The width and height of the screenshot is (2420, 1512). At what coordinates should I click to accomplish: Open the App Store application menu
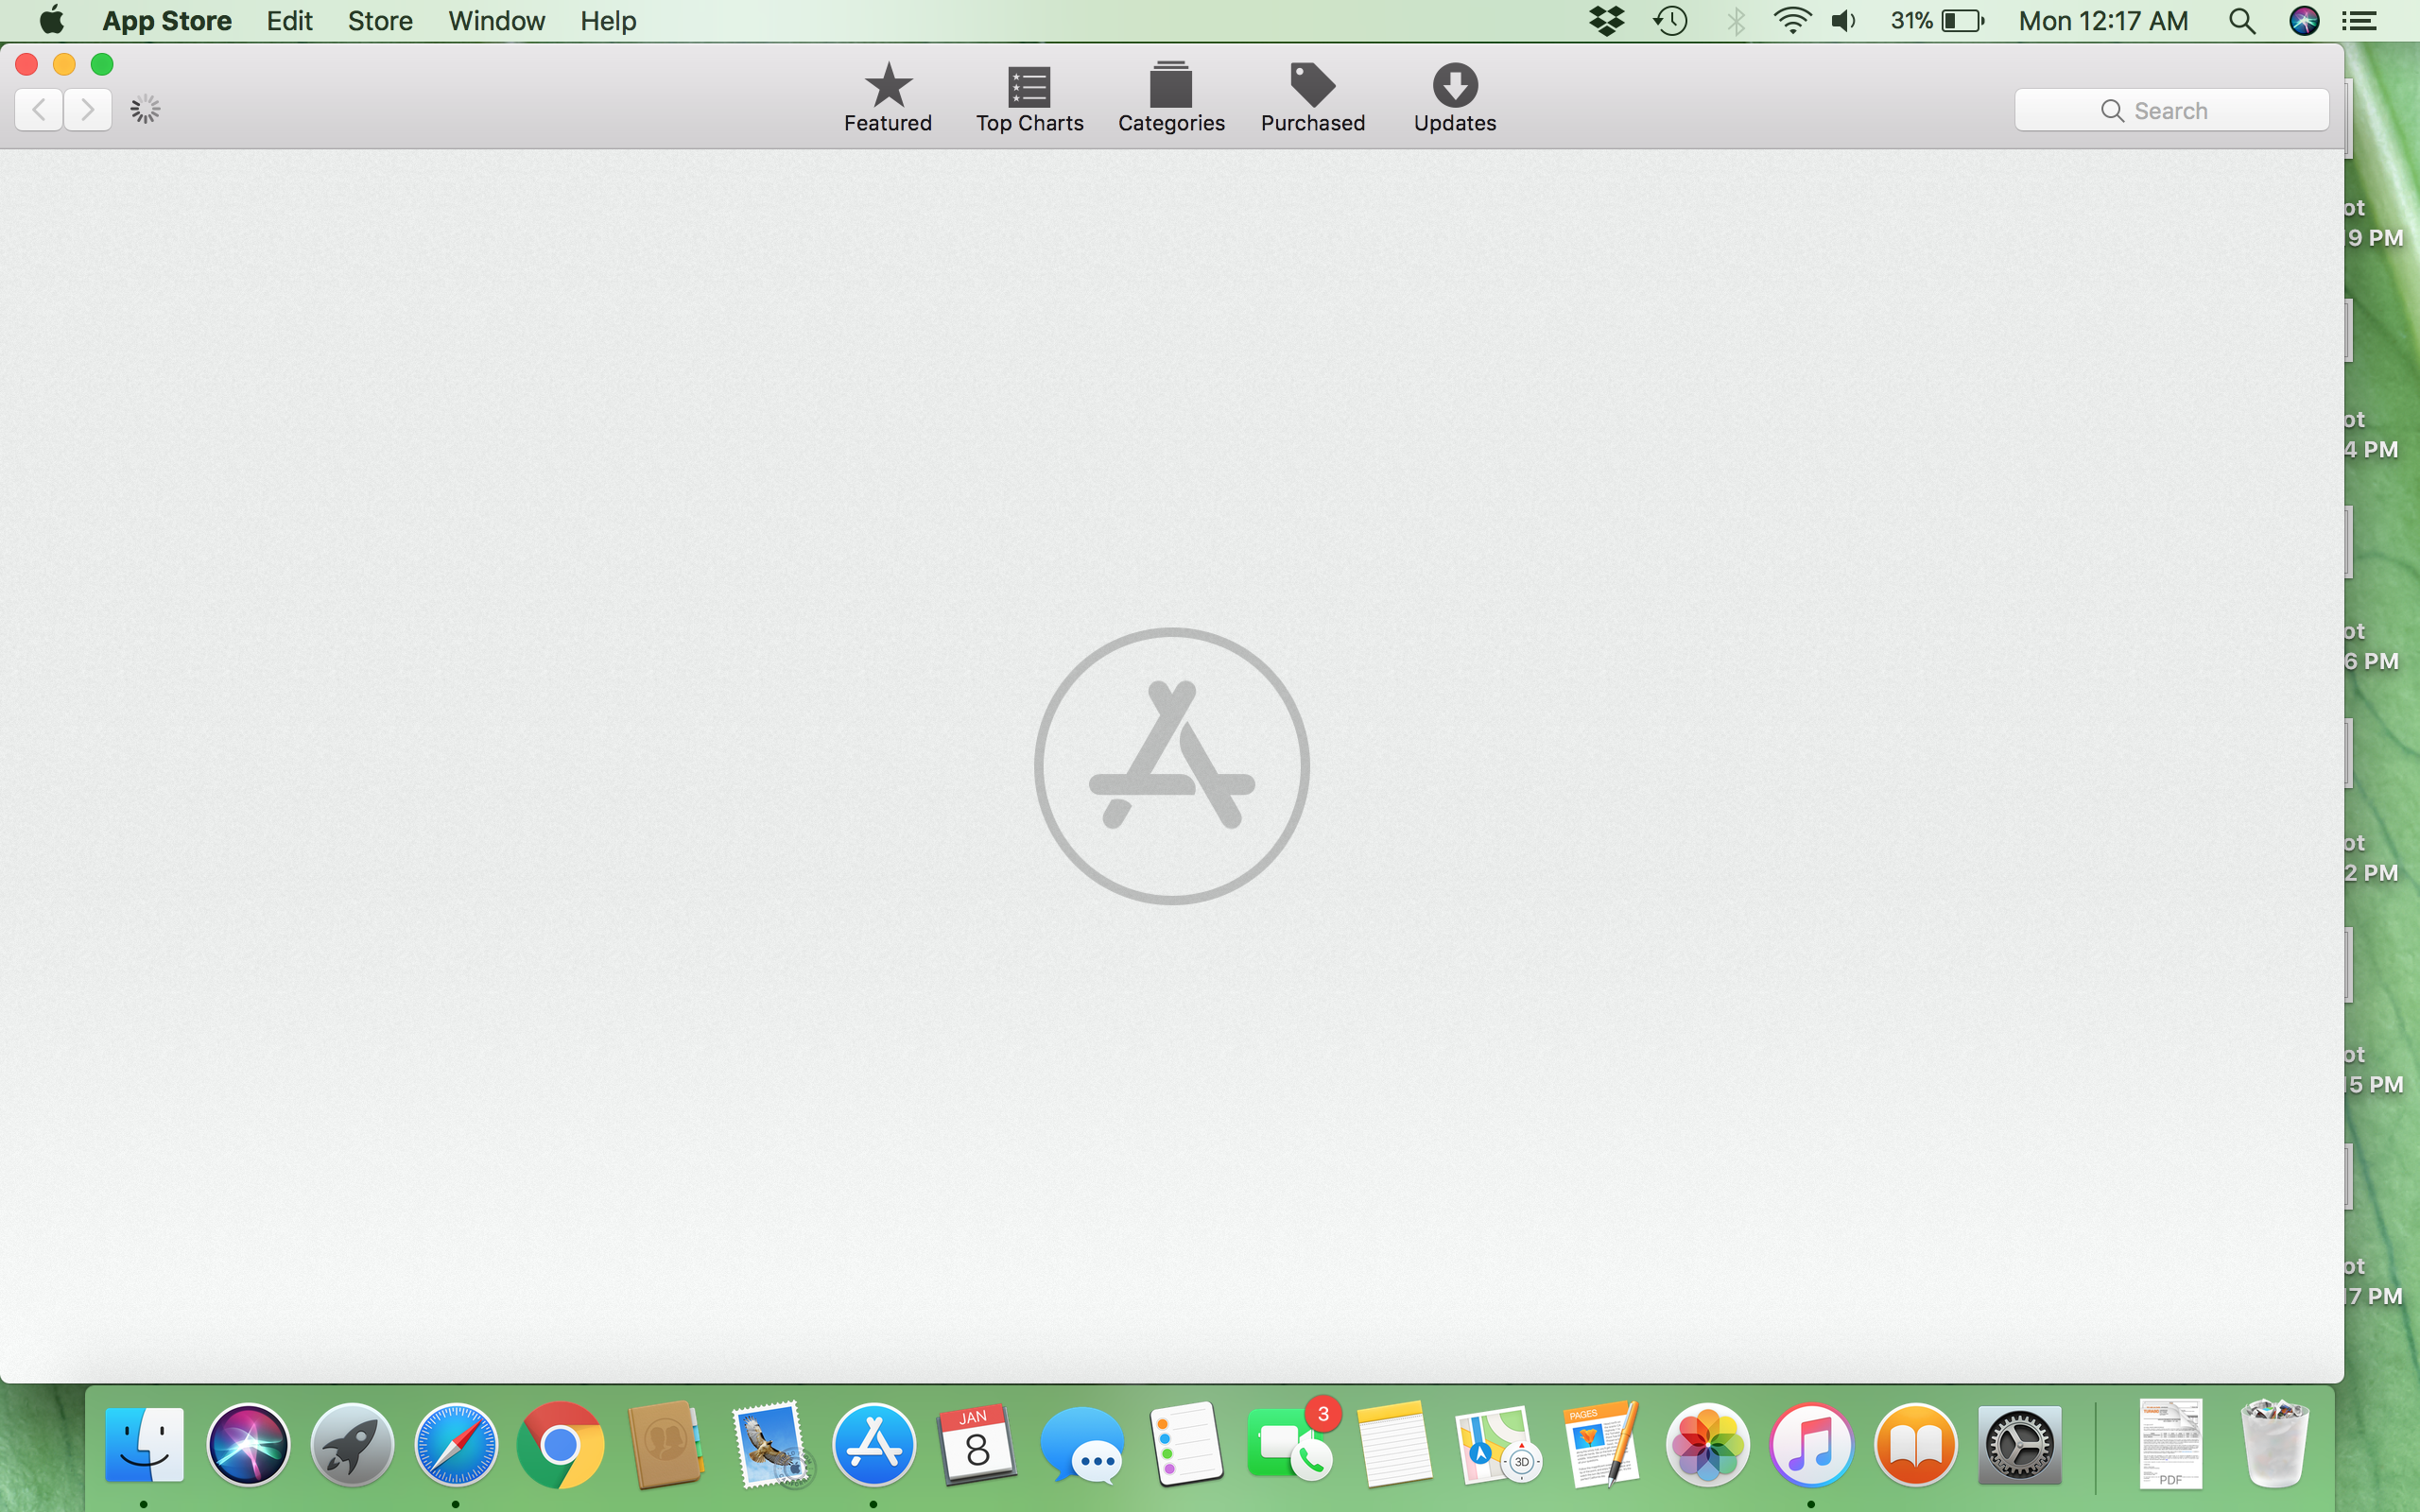pos(167,21)
